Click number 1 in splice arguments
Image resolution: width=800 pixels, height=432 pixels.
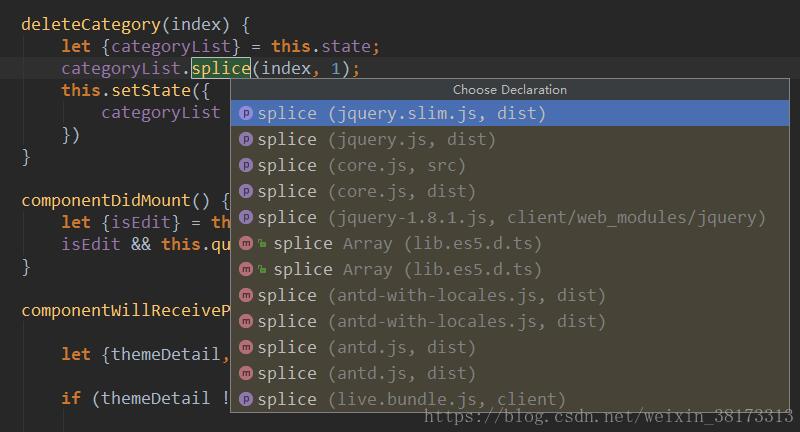point(336,68)
